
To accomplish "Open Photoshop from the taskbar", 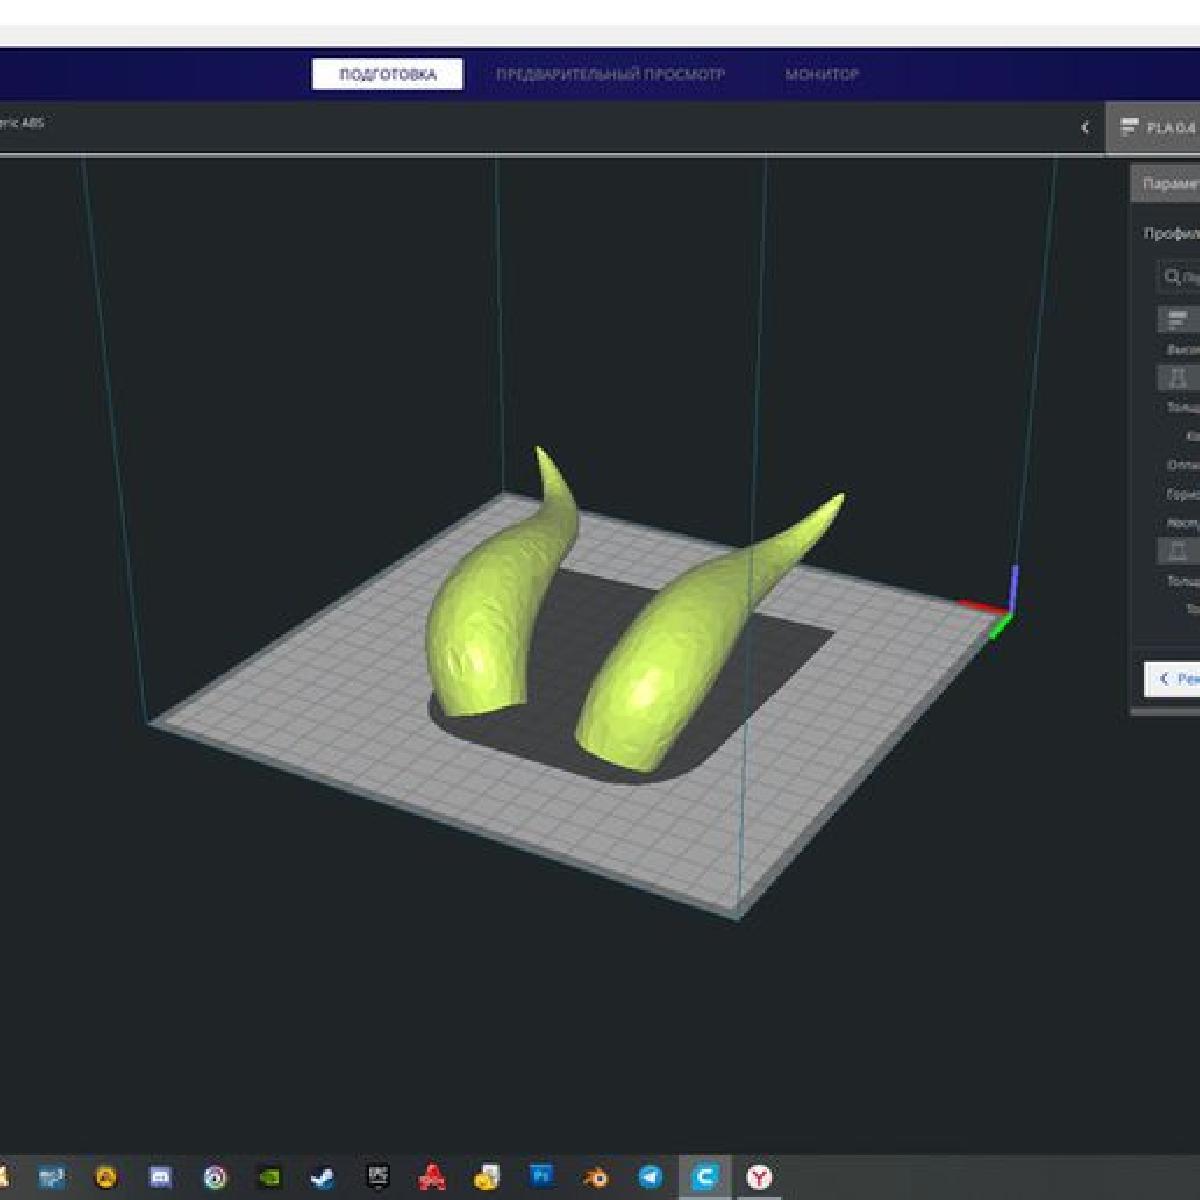I will [541, 1176].
